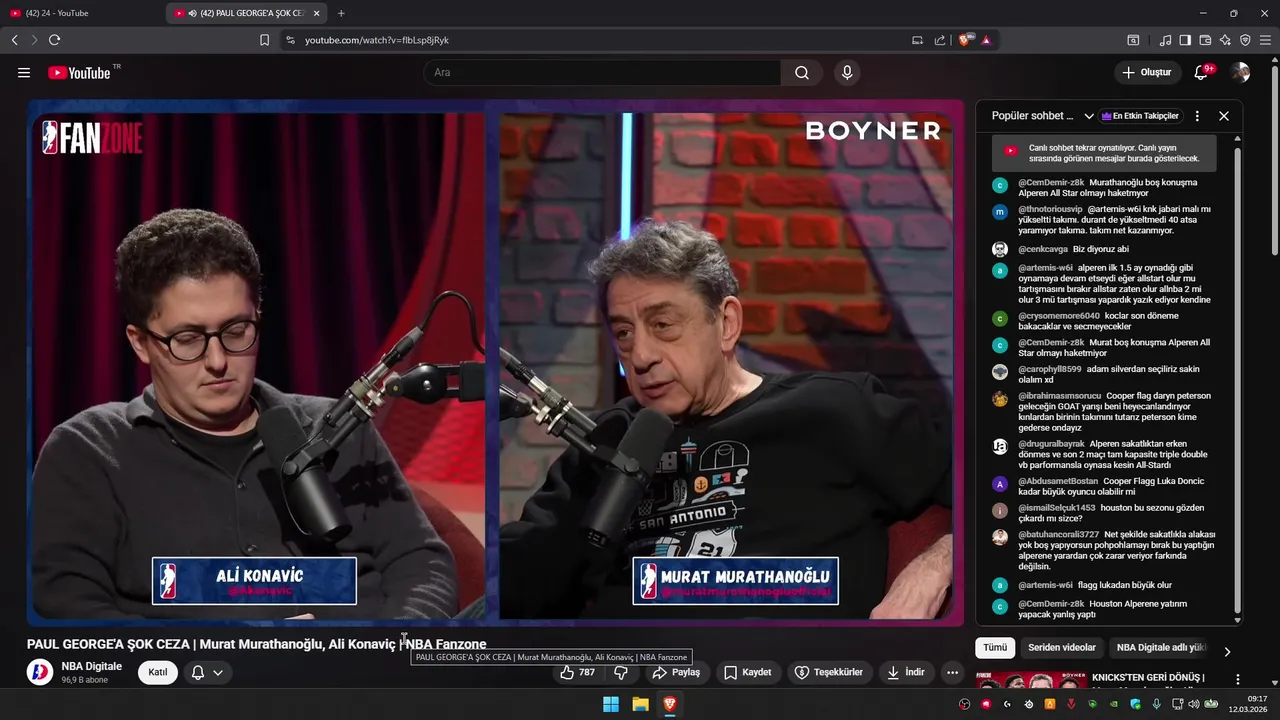Click the address bar URL youtube.com/watch

coord(377,40)
